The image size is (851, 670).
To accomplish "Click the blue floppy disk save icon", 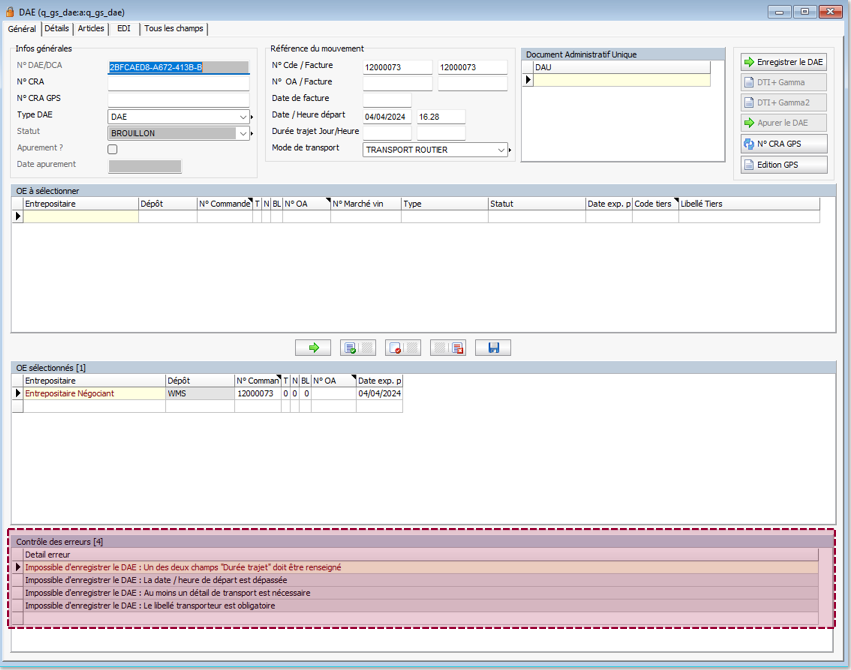I will pyautogui.click(x=493, y=348).
